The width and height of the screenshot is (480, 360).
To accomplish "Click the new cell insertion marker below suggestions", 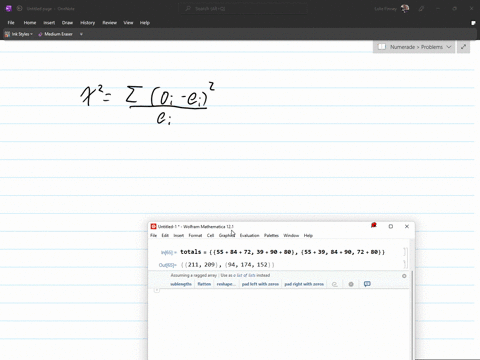I will 157,290.
